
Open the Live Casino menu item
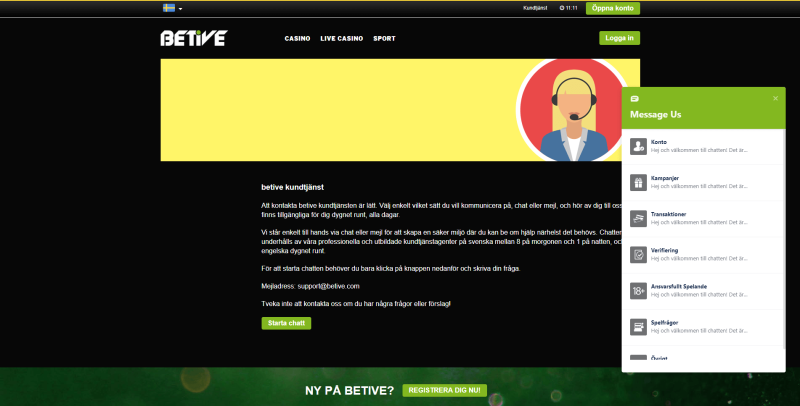342,38
